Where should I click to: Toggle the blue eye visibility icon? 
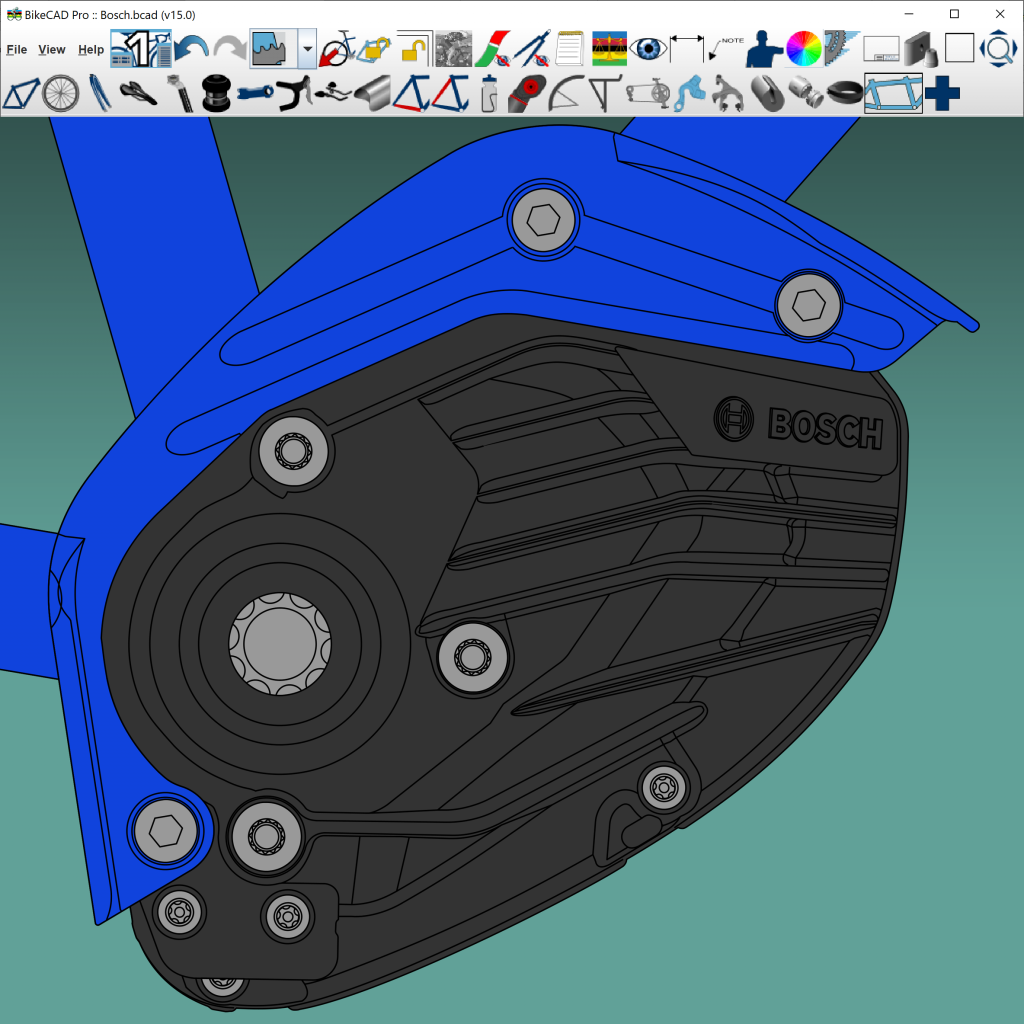pyautogui.click(x=648, y=49)
